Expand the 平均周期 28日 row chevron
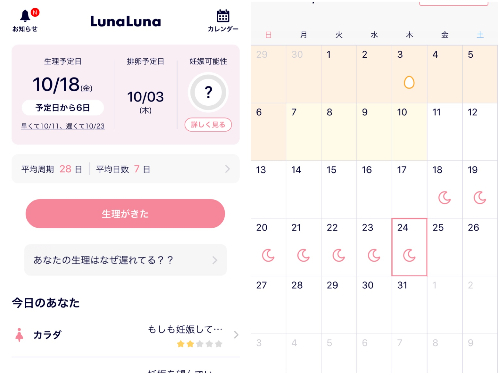Screen dimensions: 500x375 pyautogui.click(x=227, y=169)
